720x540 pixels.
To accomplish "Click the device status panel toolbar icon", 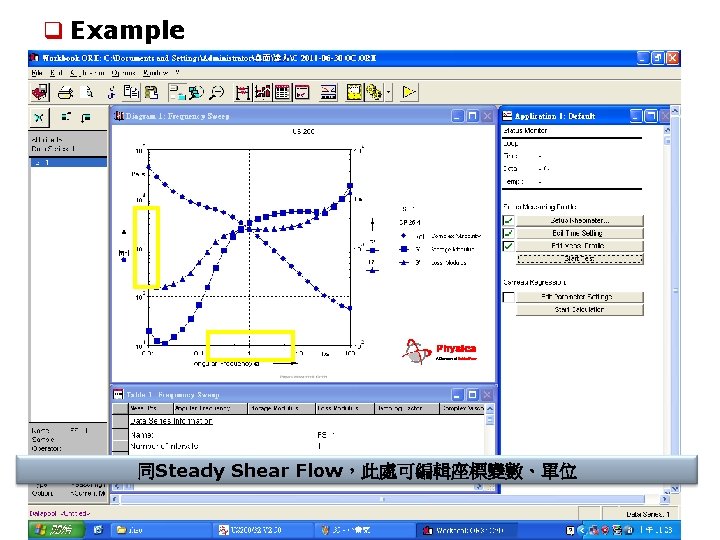I will 328,92.
